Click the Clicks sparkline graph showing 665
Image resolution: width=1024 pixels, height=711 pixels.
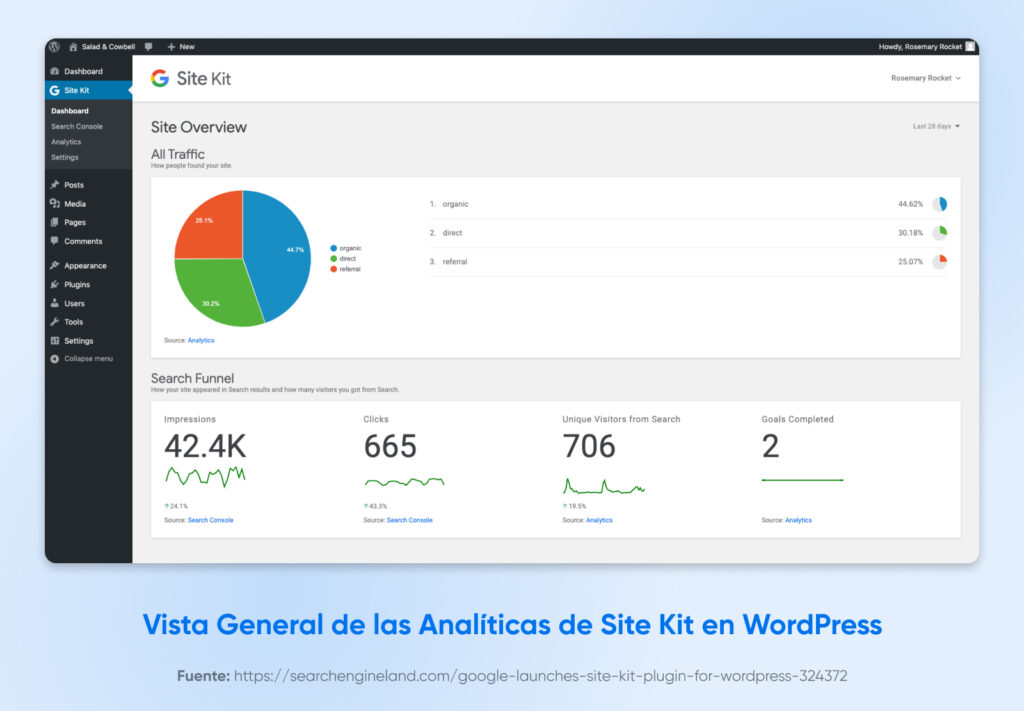click(404, 481)
